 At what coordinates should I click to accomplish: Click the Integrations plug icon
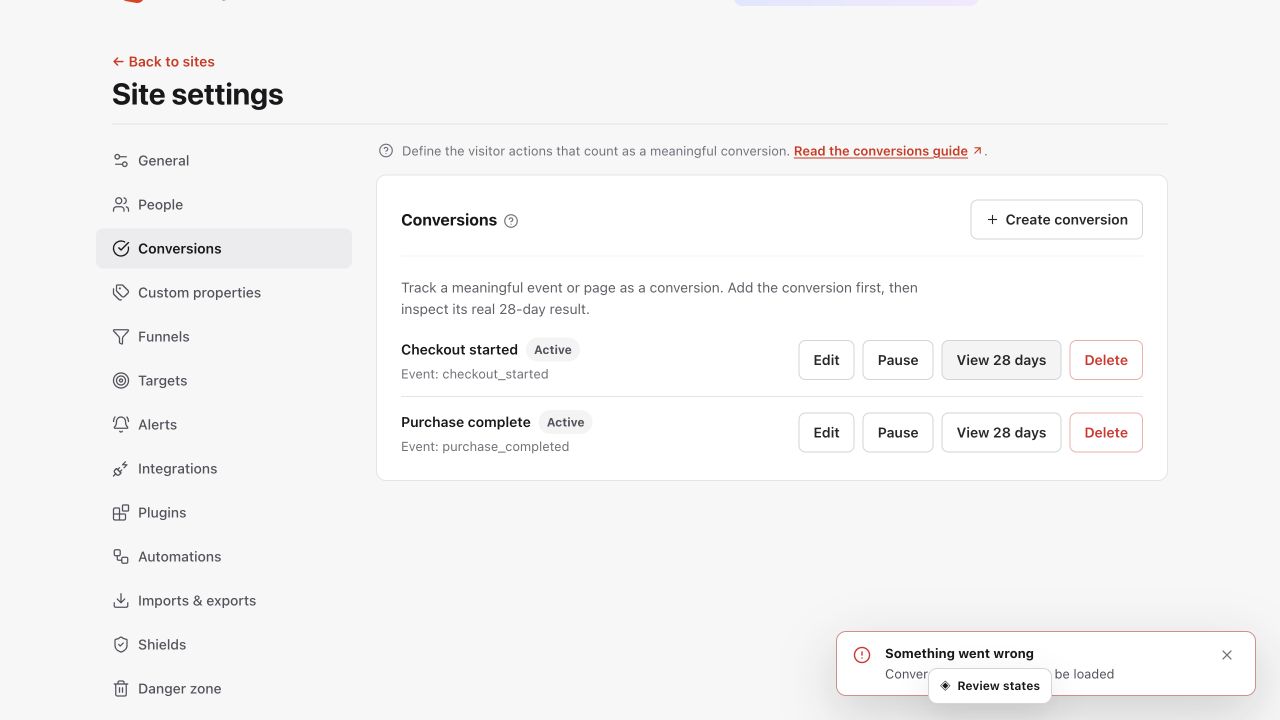(121, 469)
